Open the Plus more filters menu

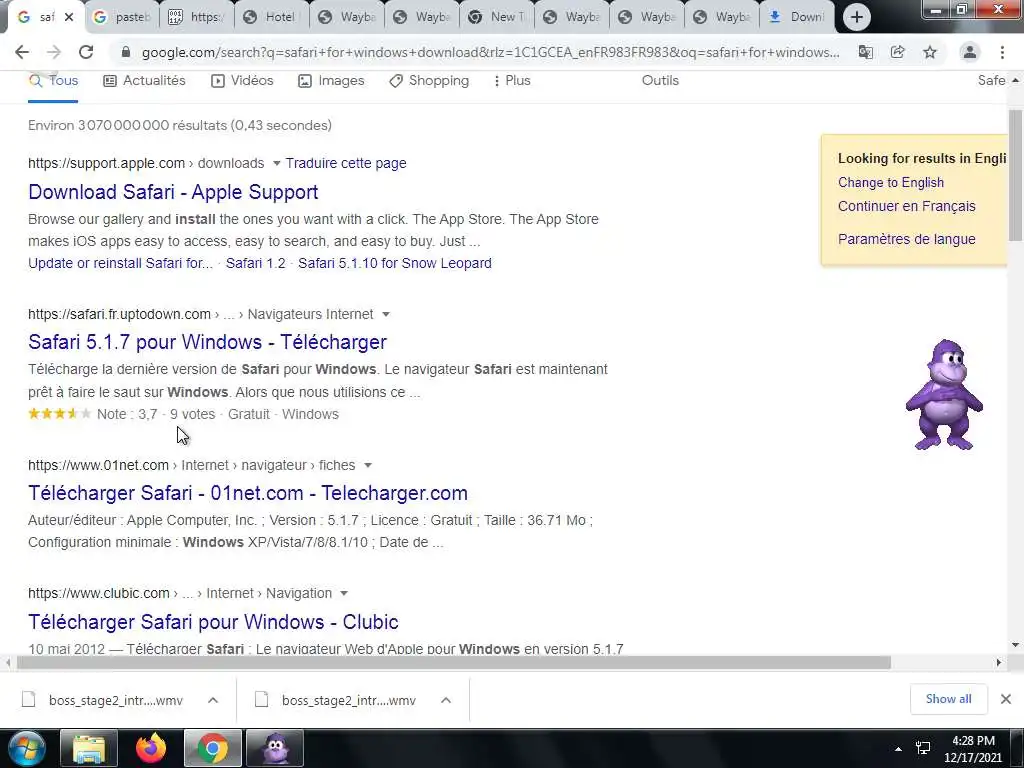512,81
